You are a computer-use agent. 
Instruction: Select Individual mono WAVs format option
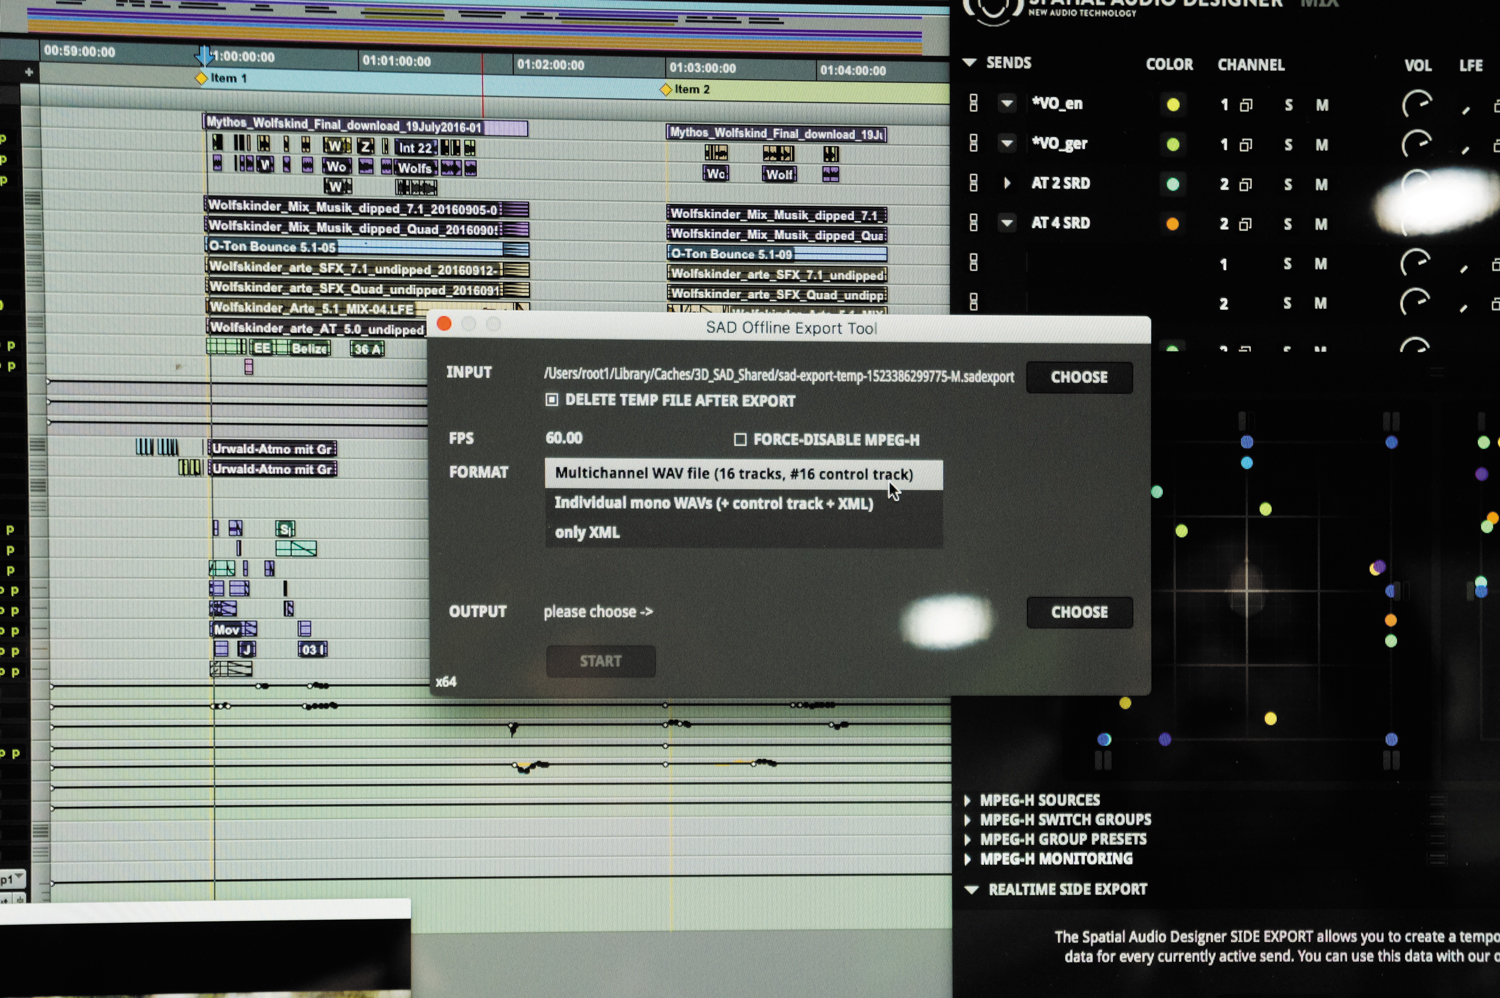coord(743,503)
